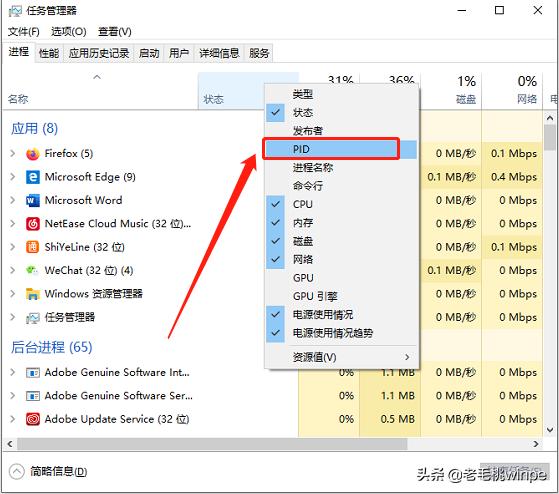This screenshot has width=559, height=494.
Task: Switch to the 服务 tab
Action: click(259, 53)
